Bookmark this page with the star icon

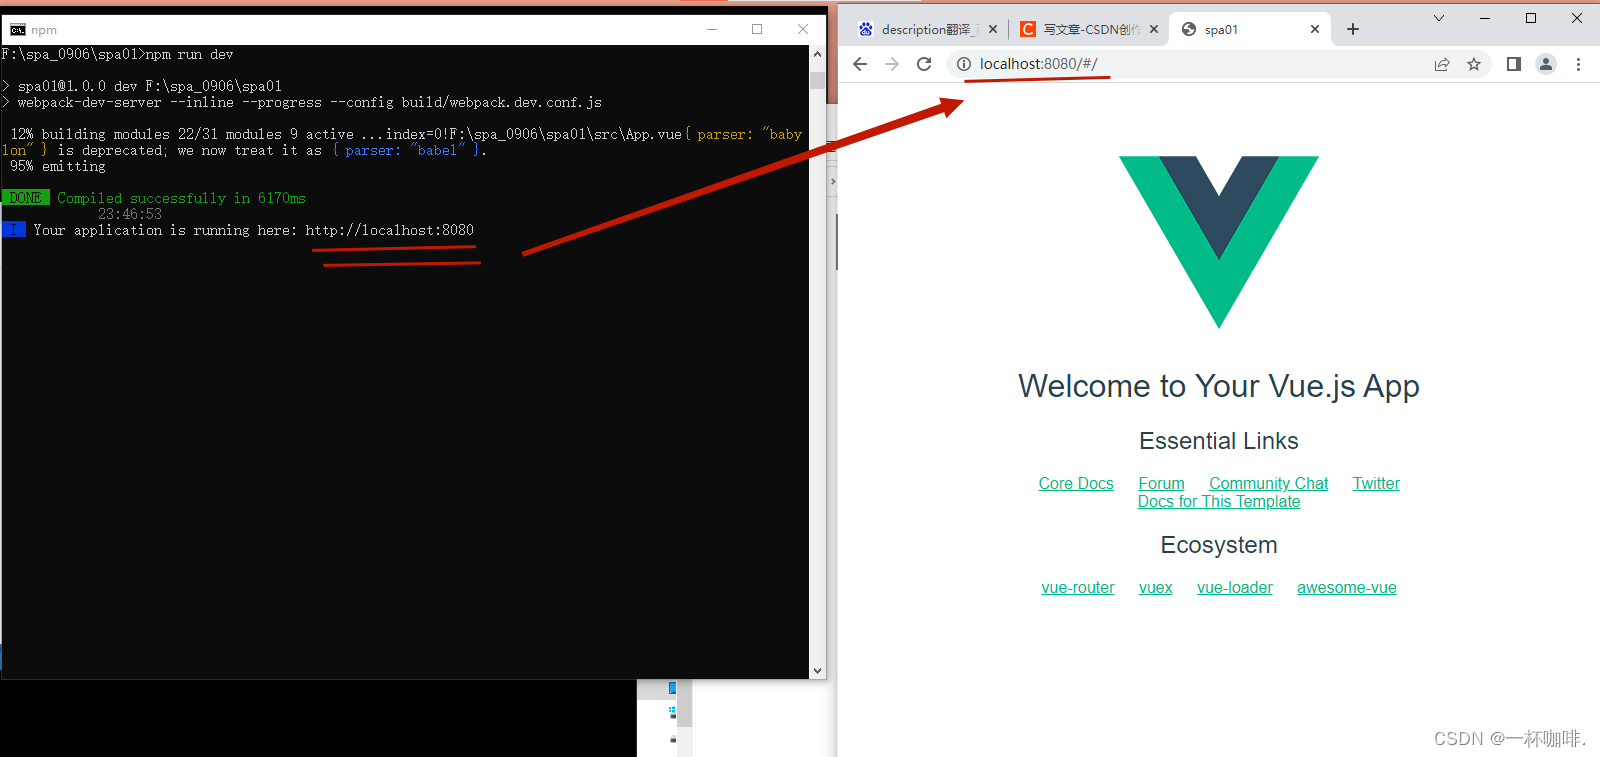coord(1474,64)
